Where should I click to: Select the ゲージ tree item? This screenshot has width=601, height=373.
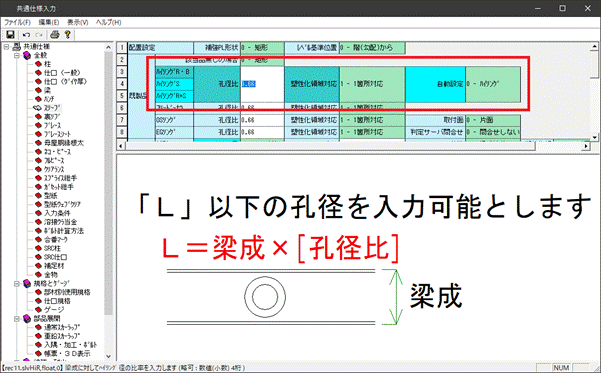click(x=54, y=310)
